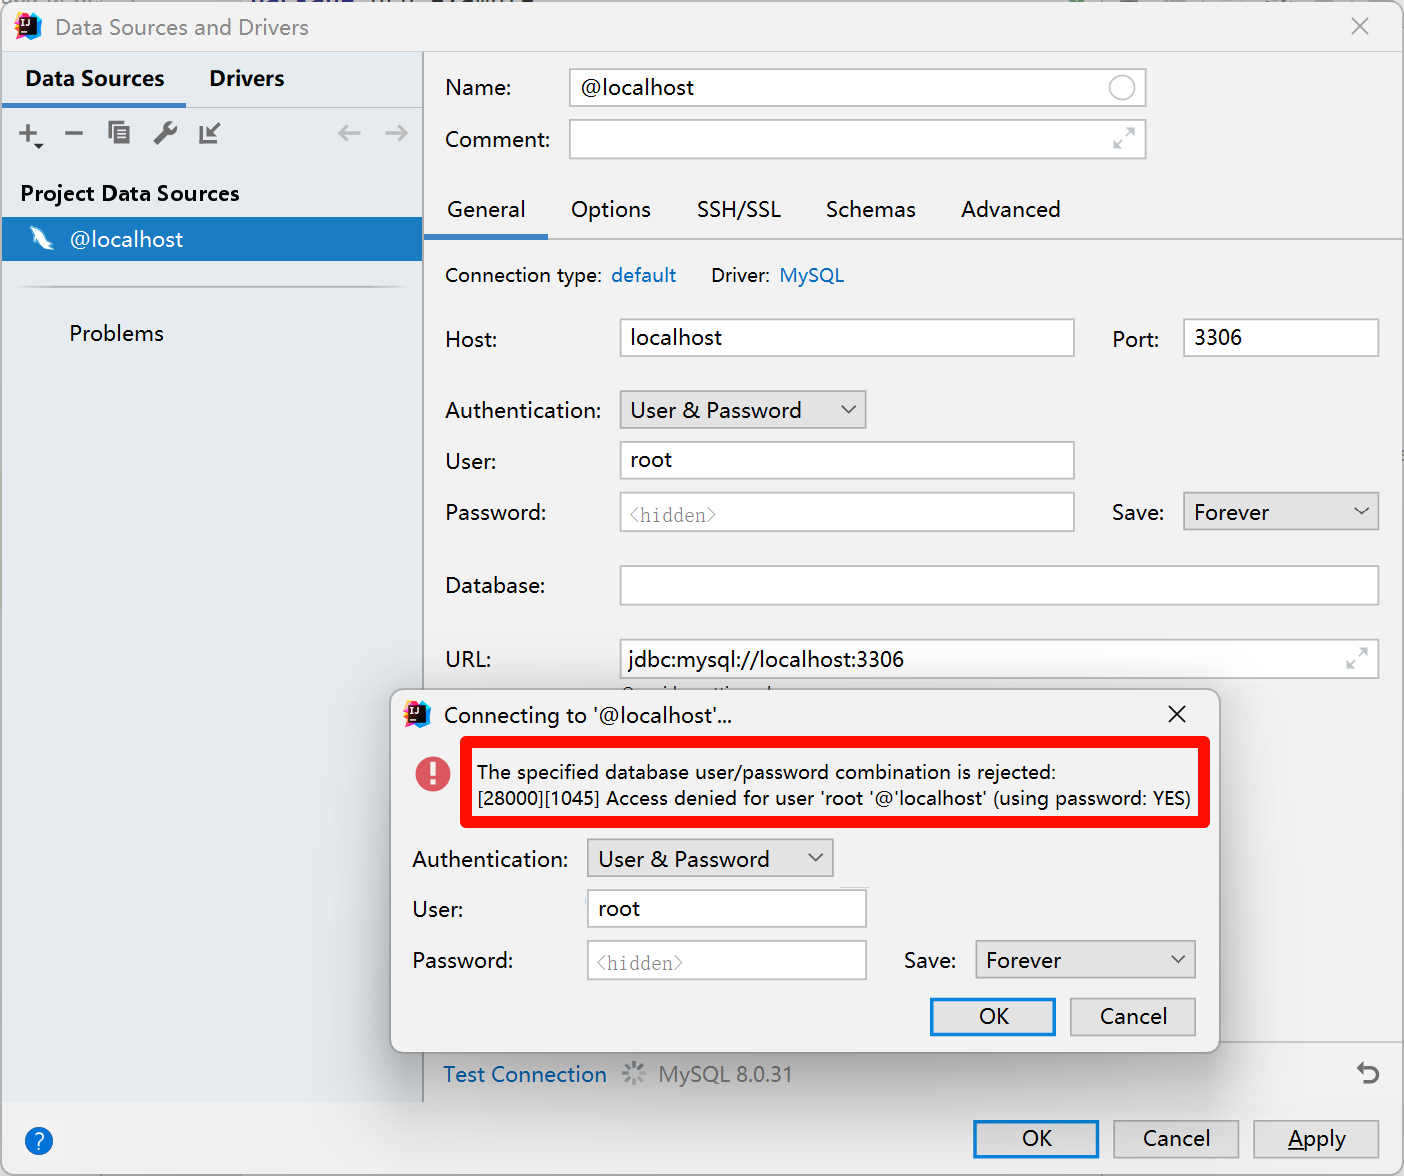Click the Database input field
This screenshot has width=1404, height=1176.
click(x=999, y=585)
